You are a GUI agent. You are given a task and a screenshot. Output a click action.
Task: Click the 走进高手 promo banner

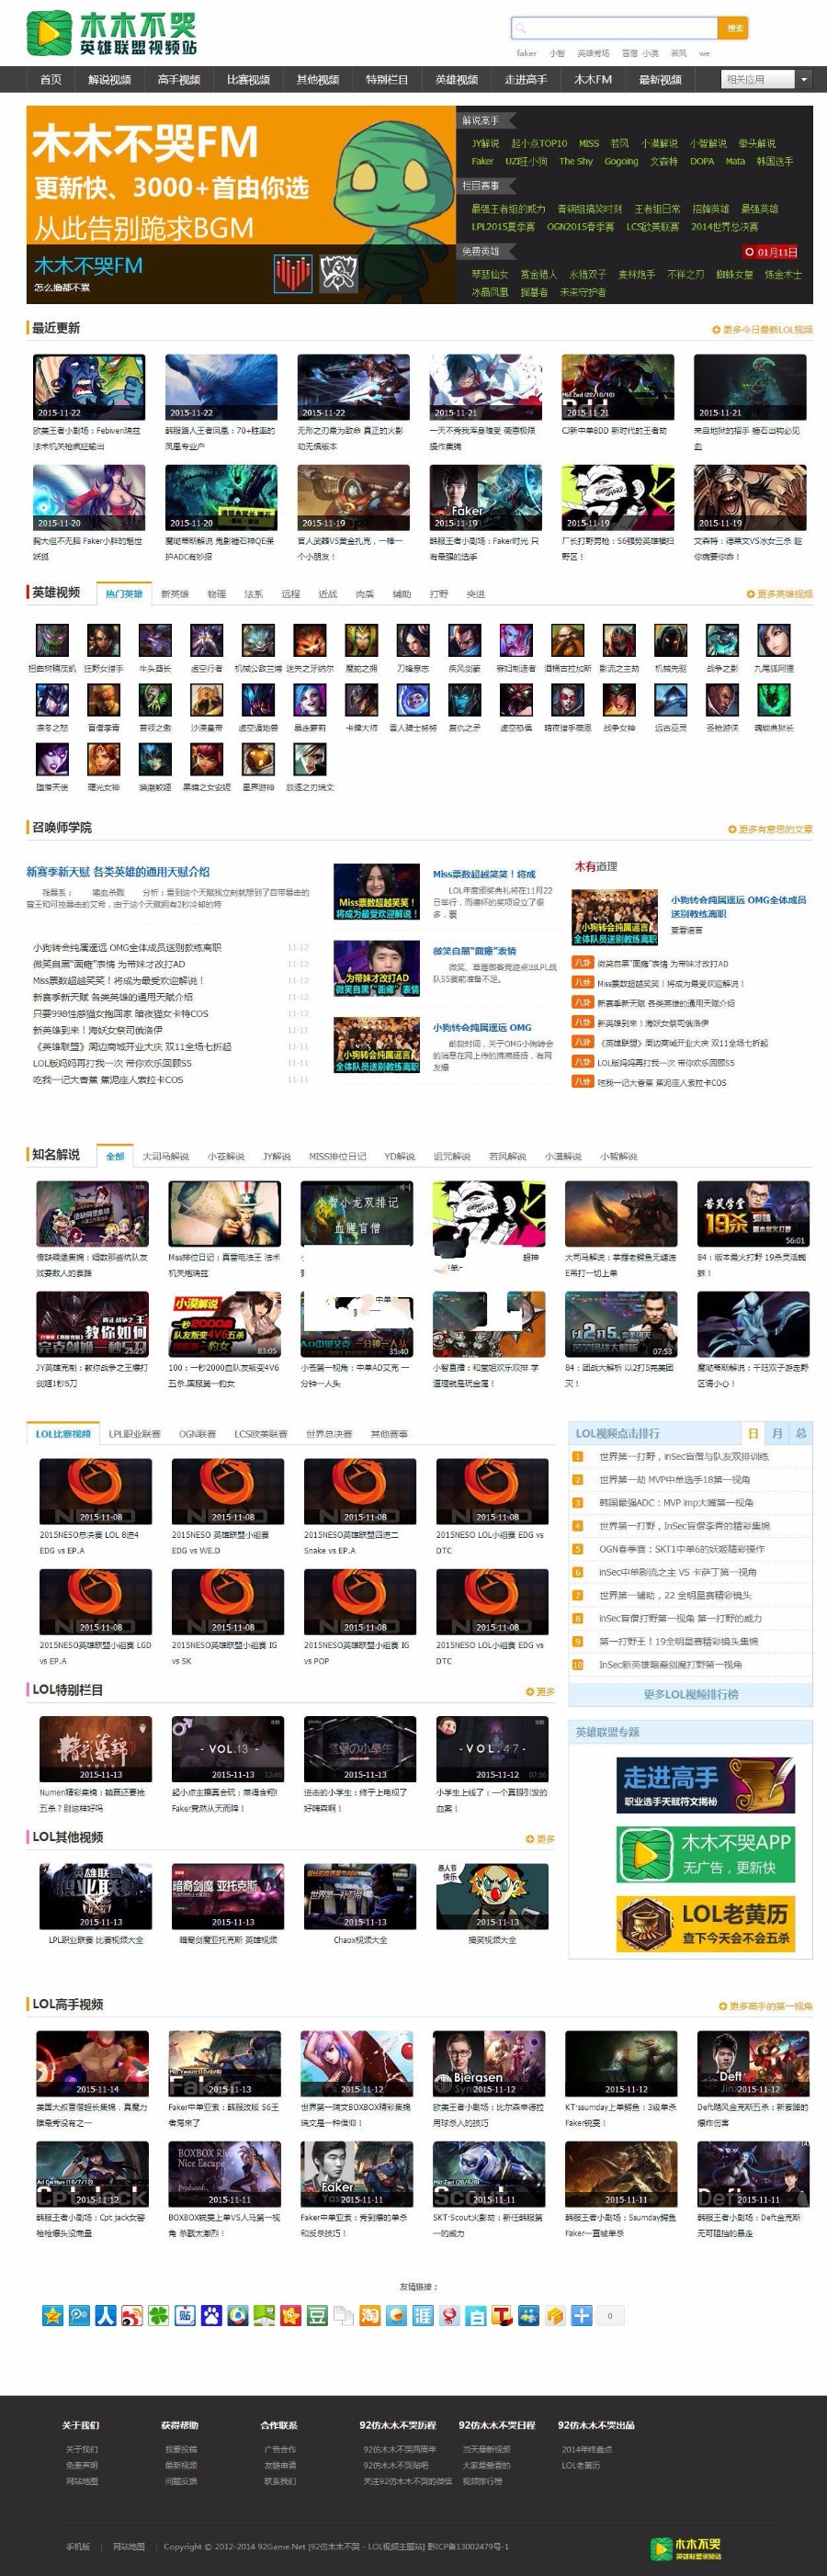click(x=705, y=1784)
